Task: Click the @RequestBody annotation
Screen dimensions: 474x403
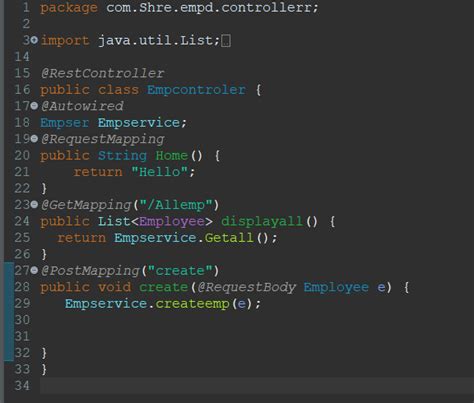Action: pos(247,287)
